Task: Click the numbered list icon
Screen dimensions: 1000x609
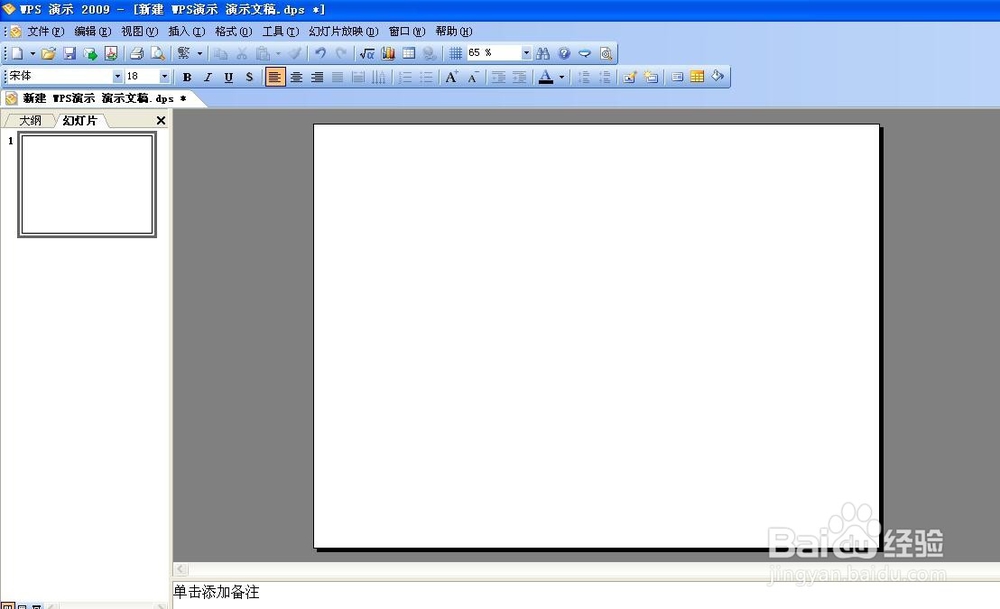Action: 405,77
